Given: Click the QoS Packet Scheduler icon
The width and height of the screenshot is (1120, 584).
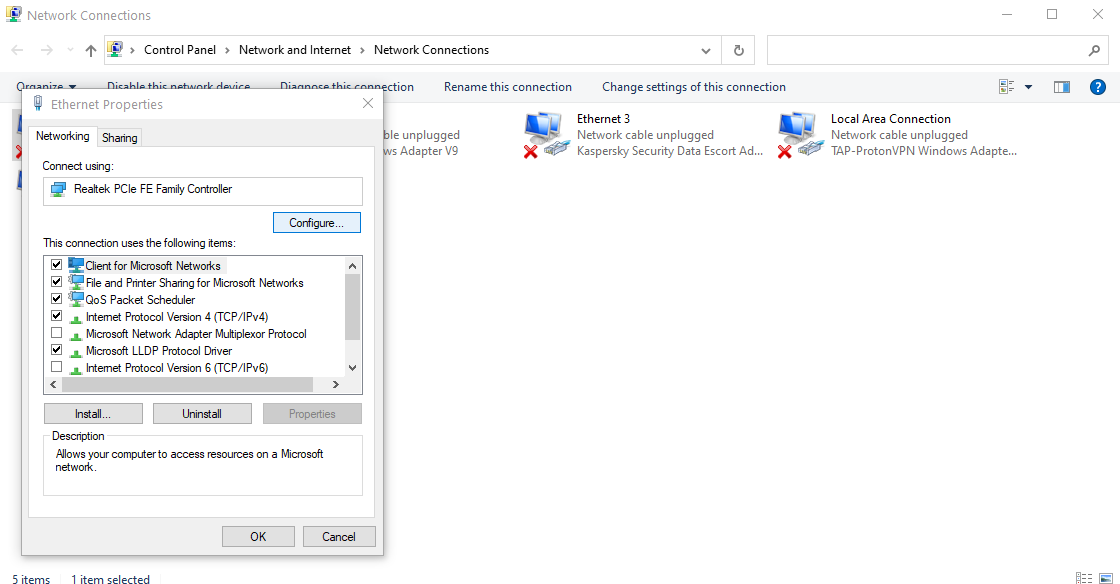Looking at the screenshot, I should [76, 299].
